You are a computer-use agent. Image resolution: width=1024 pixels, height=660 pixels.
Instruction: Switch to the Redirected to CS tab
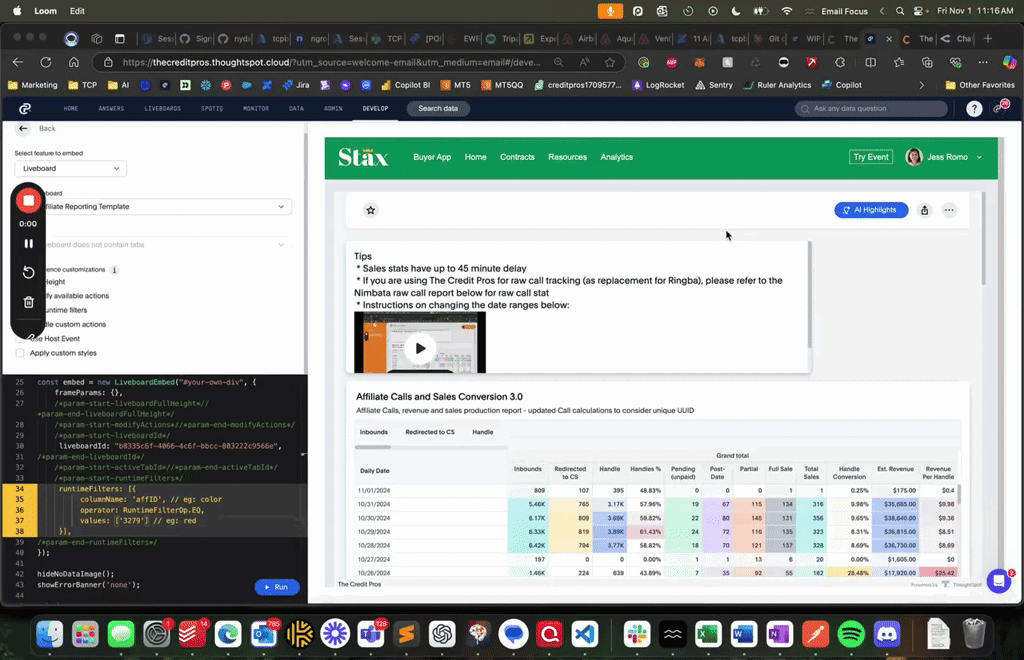[431, 432]
